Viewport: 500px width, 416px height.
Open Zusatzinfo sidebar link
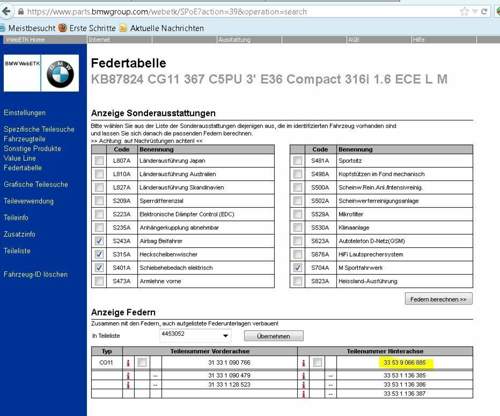(19, 234)
